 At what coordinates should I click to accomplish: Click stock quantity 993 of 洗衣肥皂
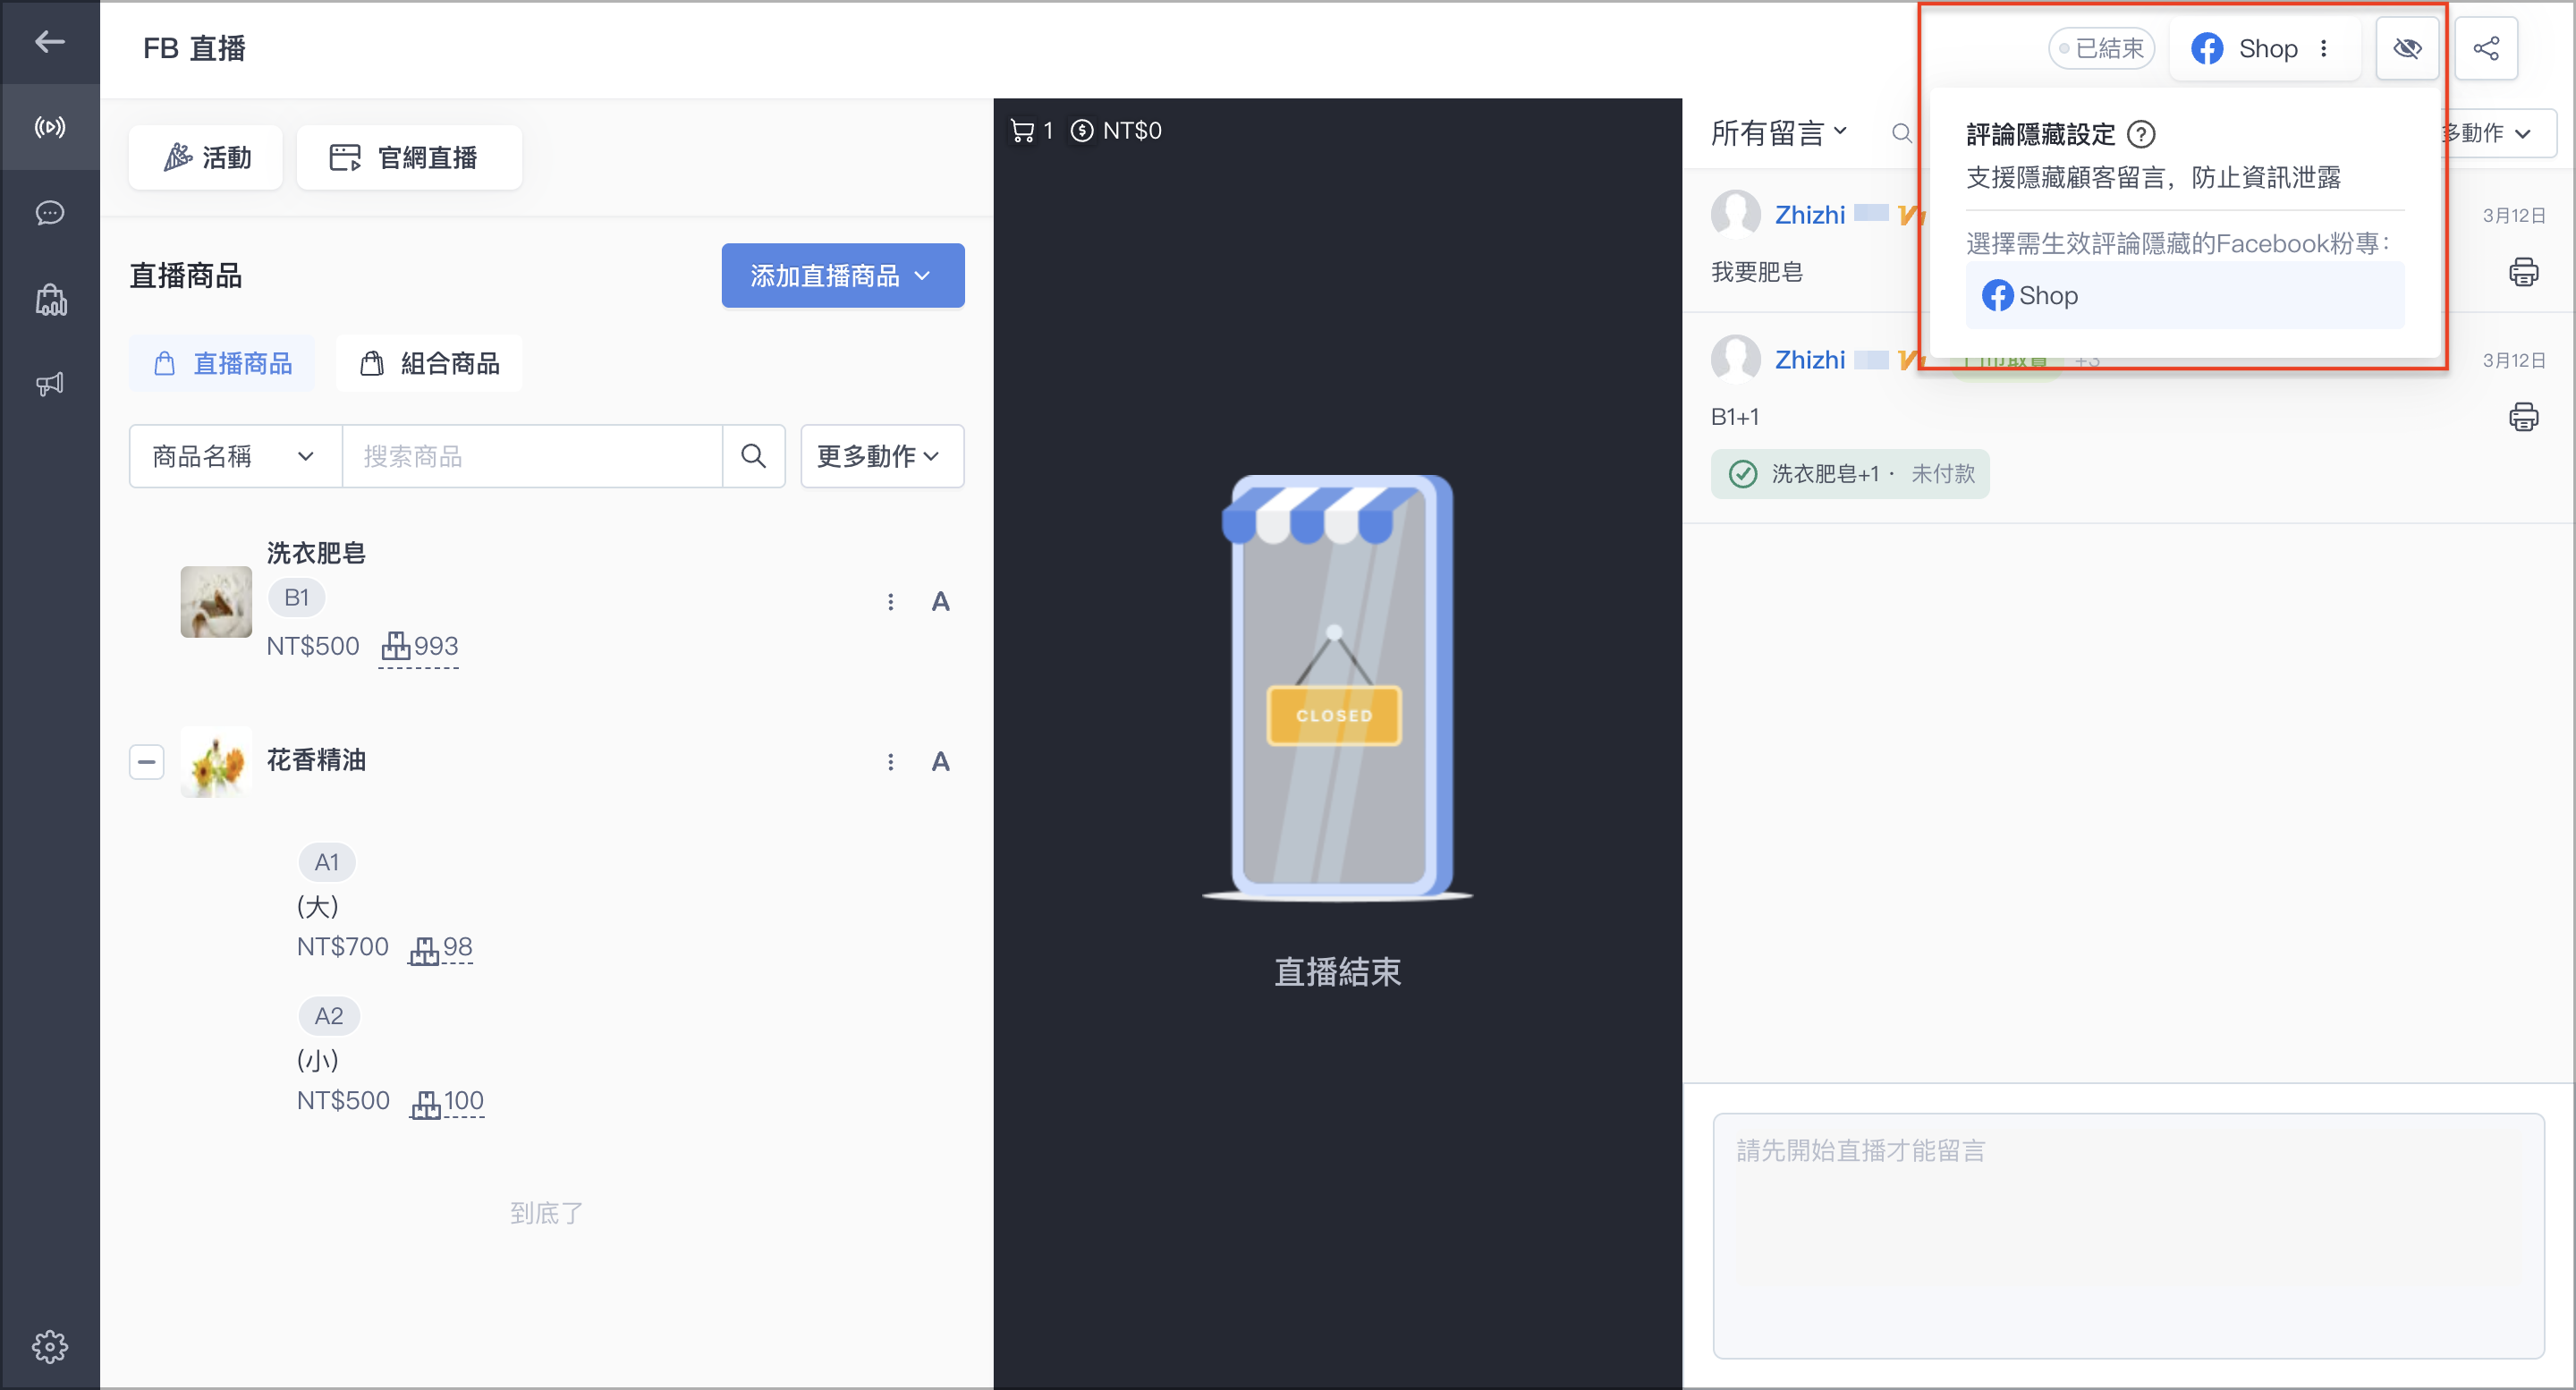[419, 647]
